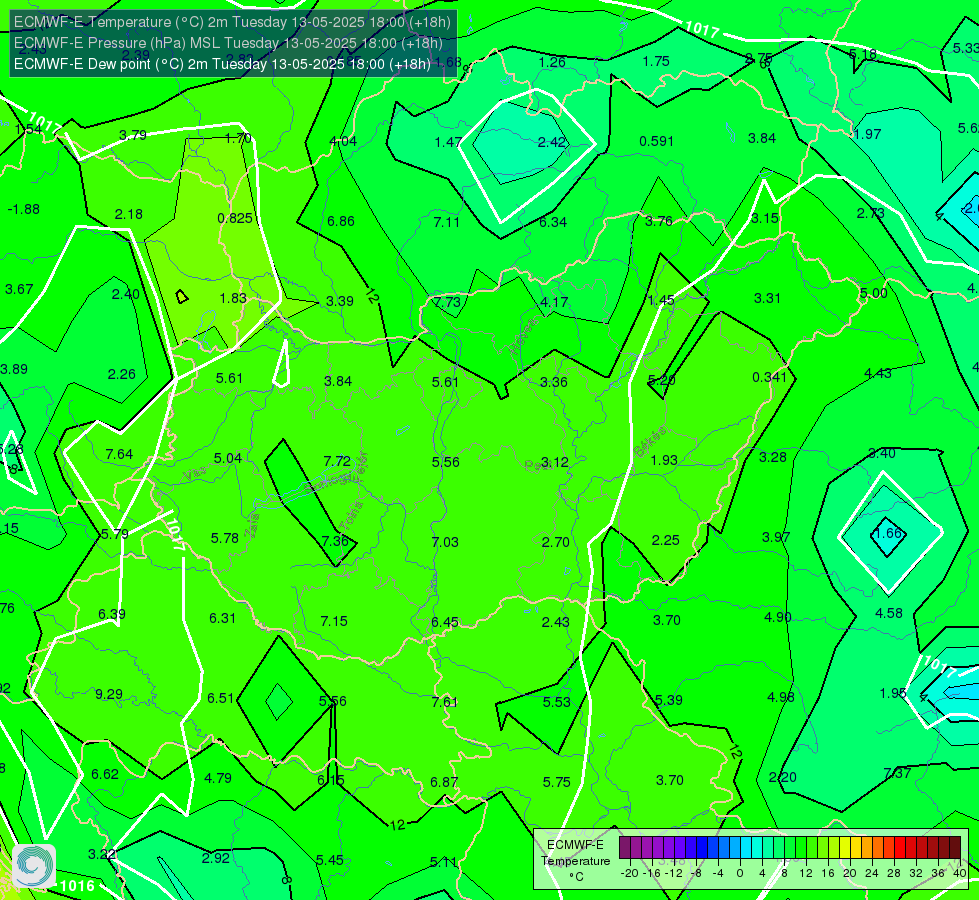Image resolution: width=979 pixels, height=900 pixels.
Task: Click dew point value 6.45
Action: click(445, 622)
